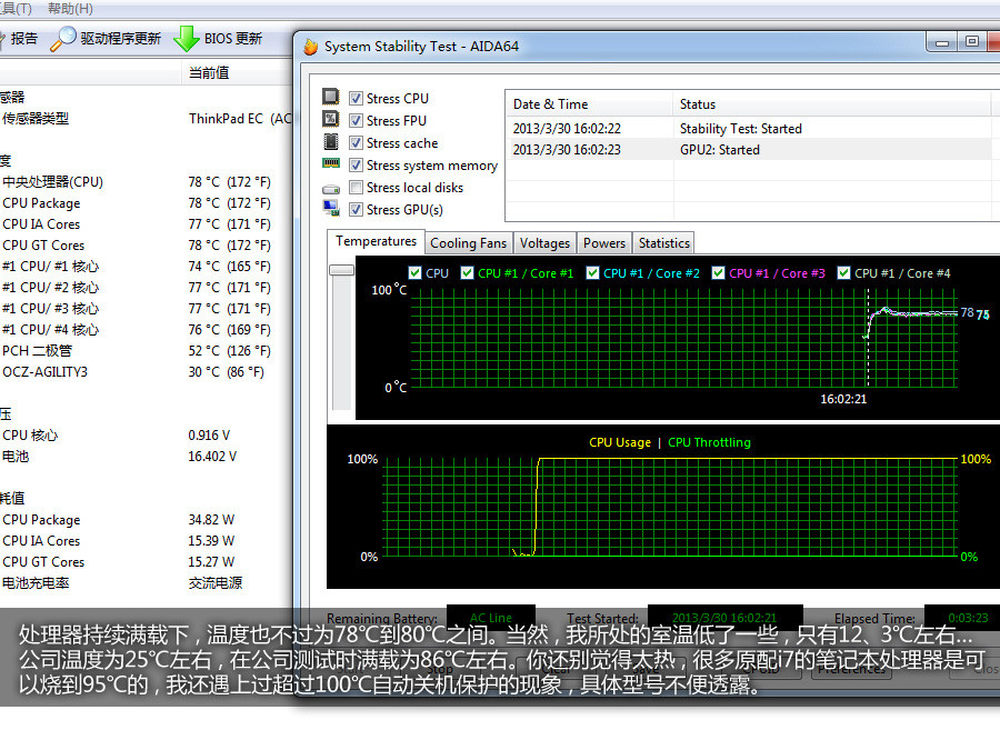Toggle the Stress FPU checkbox
Image resolution: width=1000 pixels, height=750 pixels.
[x=356, y=121]
